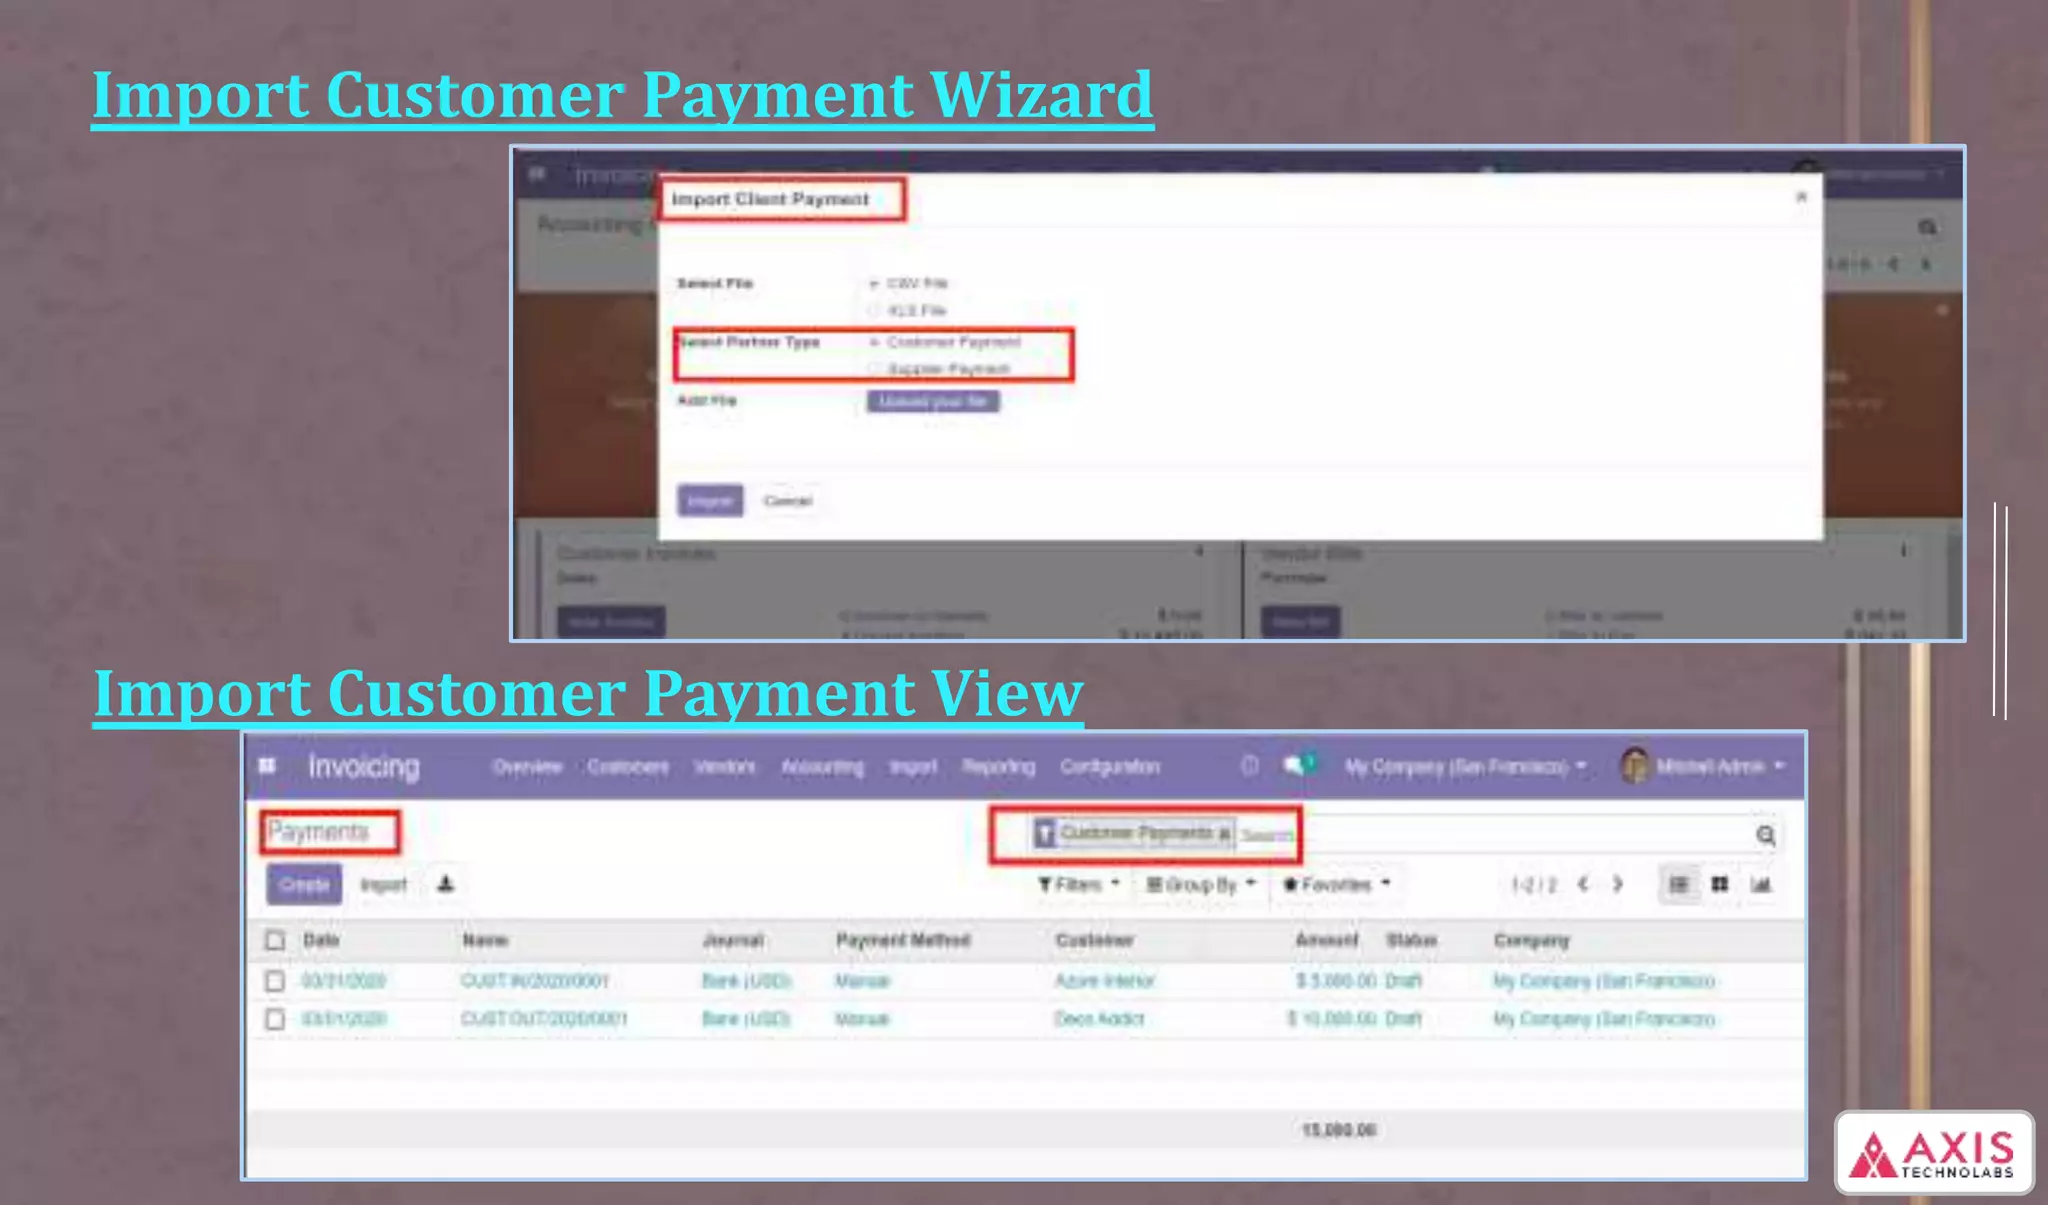Toggle the select-all checkbox in table header
Screen dimensions: 2048x1205
[x=275, y=940]
